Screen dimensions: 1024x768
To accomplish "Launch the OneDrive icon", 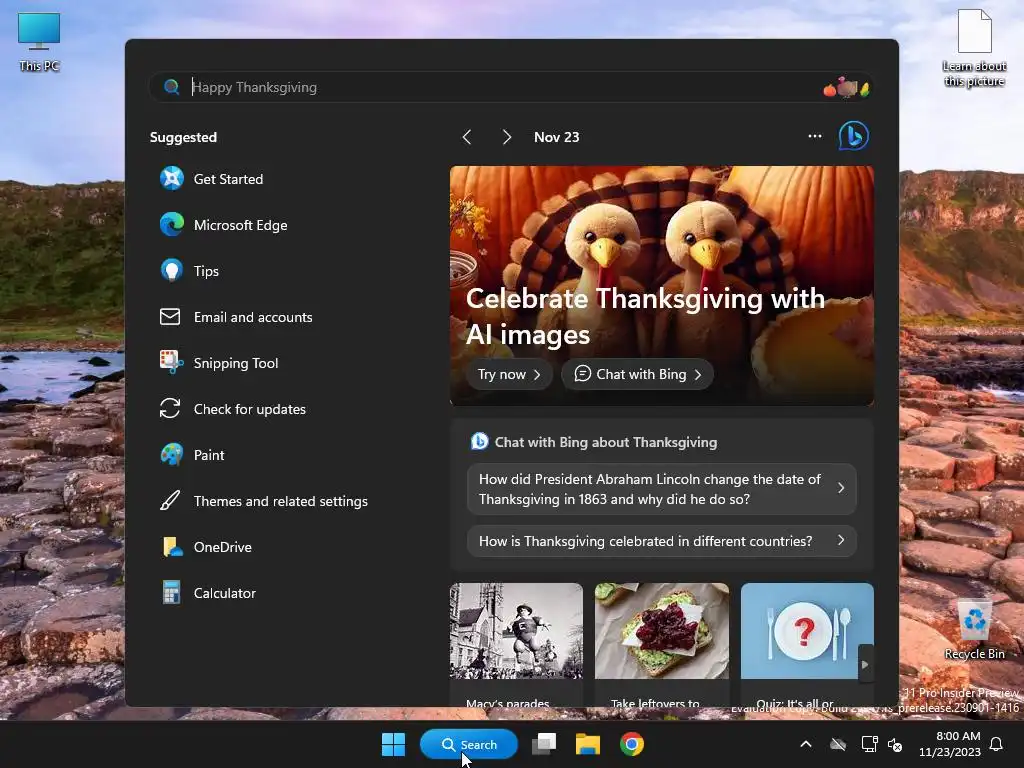I will point(172,547).
